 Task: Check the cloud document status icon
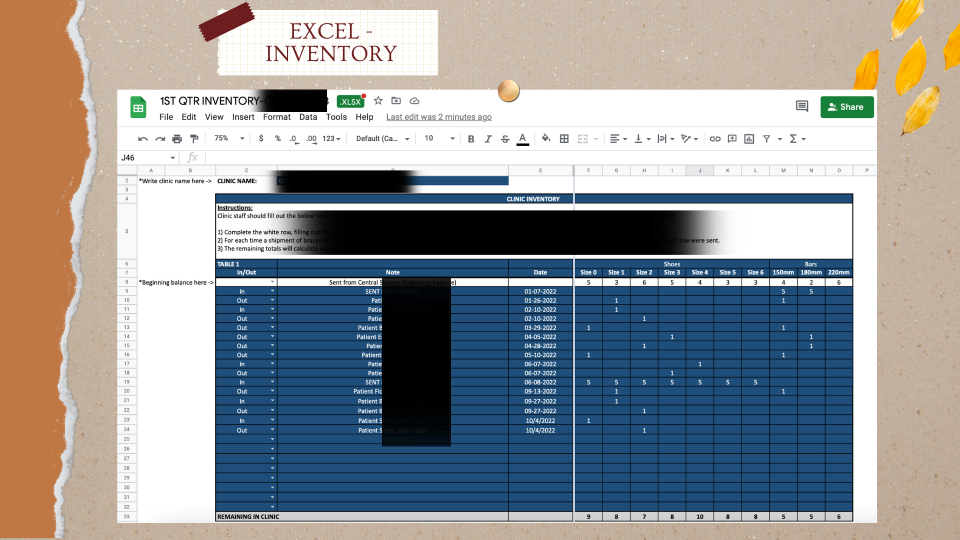(x=414, y=101)
